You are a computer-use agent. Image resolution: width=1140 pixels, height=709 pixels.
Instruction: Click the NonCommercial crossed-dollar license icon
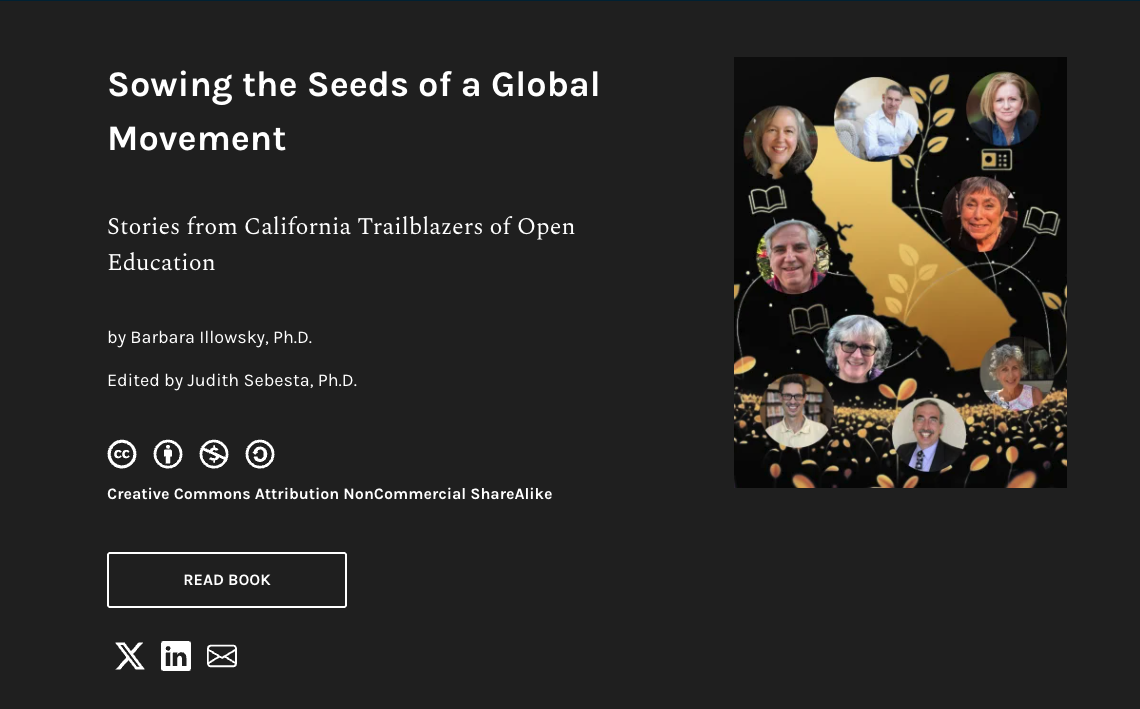tap(214, 455)
